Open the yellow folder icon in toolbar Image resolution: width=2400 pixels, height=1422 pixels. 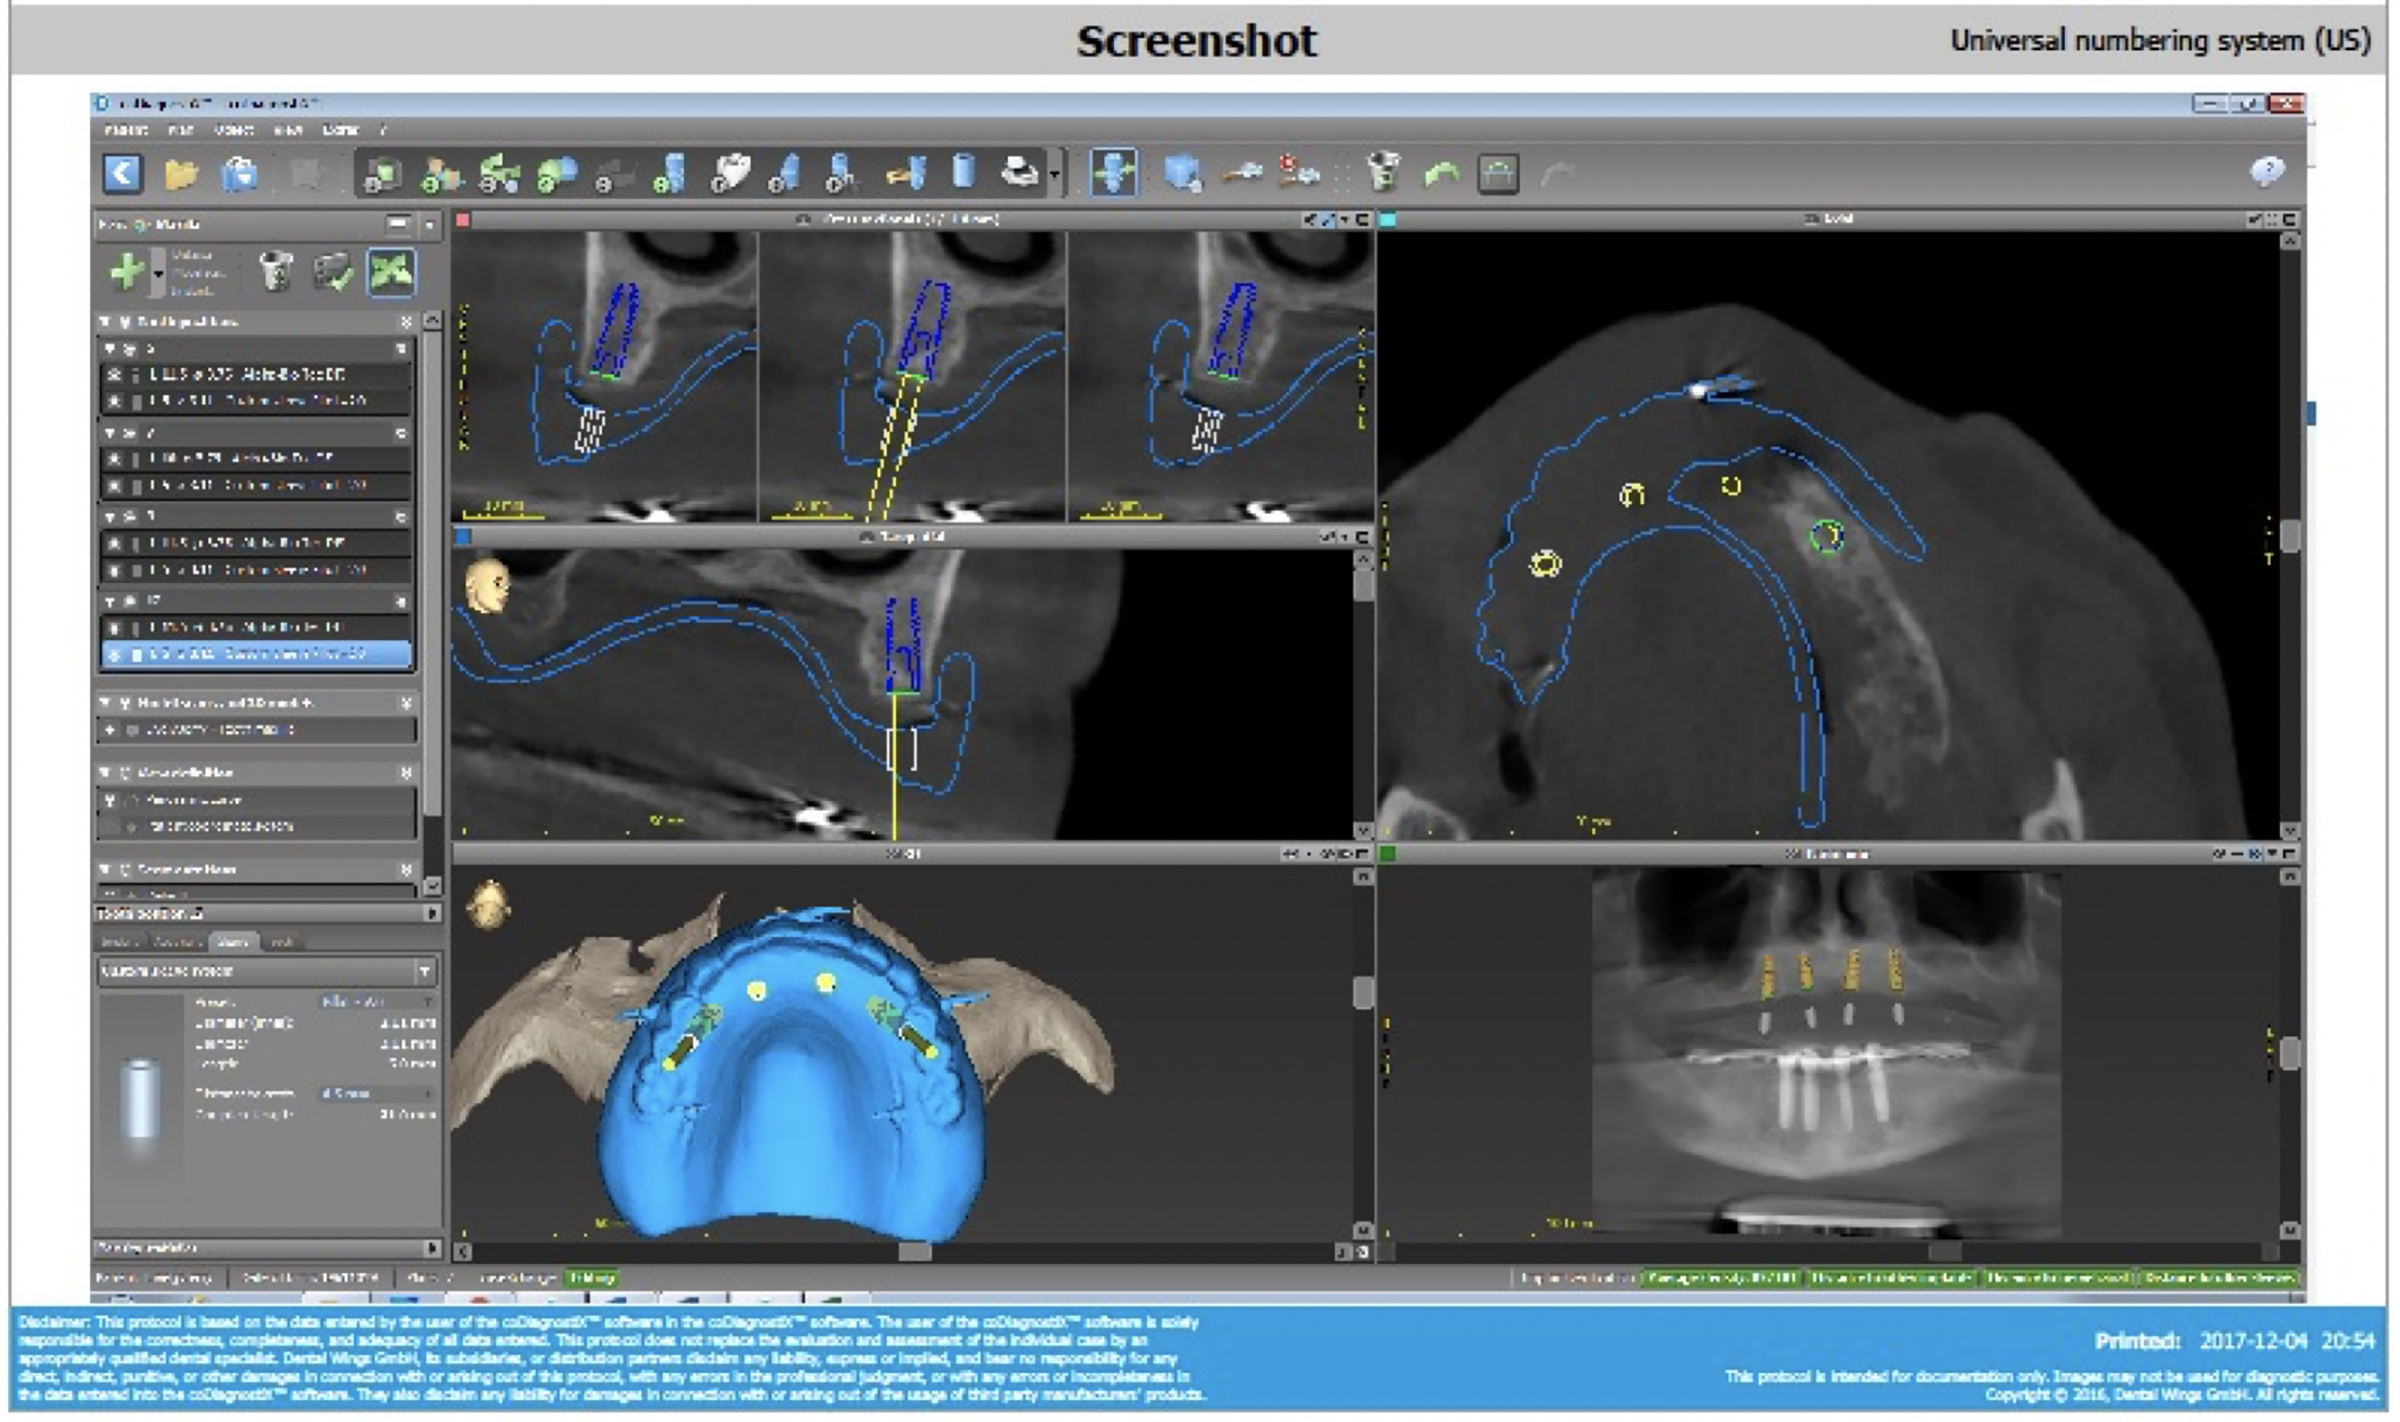point(181,174)
